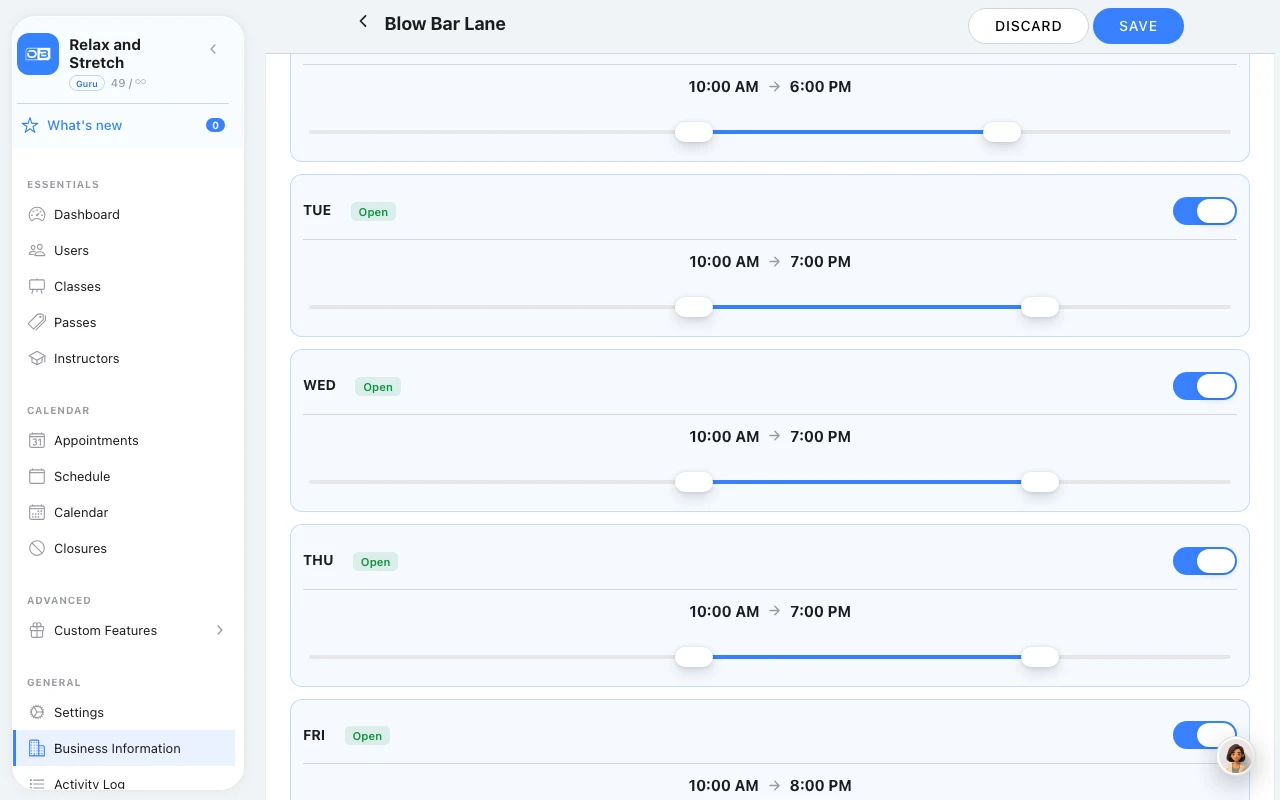This screenshot has height=800, width=1280.
Task: Click the 10:00 AM opening slider handle above Tuesday
Action: tap(694, 132)
